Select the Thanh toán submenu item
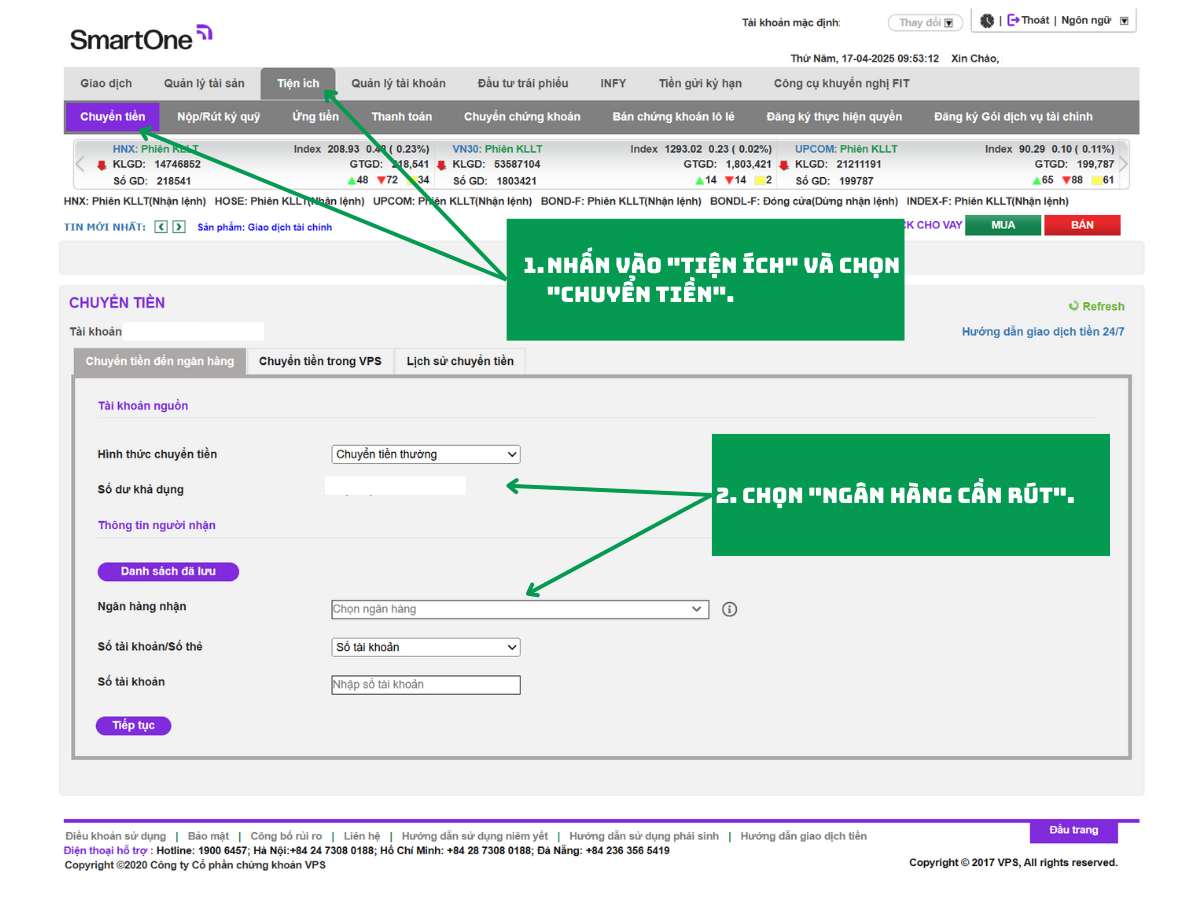The image size is (1200, 900). tap(402, 117)
